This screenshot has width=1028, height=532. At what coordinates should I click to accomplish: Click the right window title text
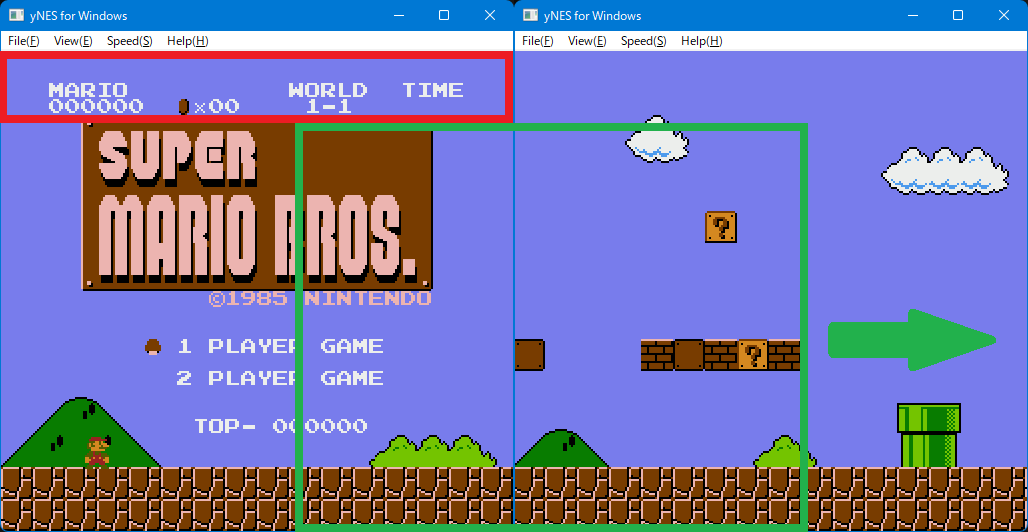pyautogui.click(x=593, y=15)
